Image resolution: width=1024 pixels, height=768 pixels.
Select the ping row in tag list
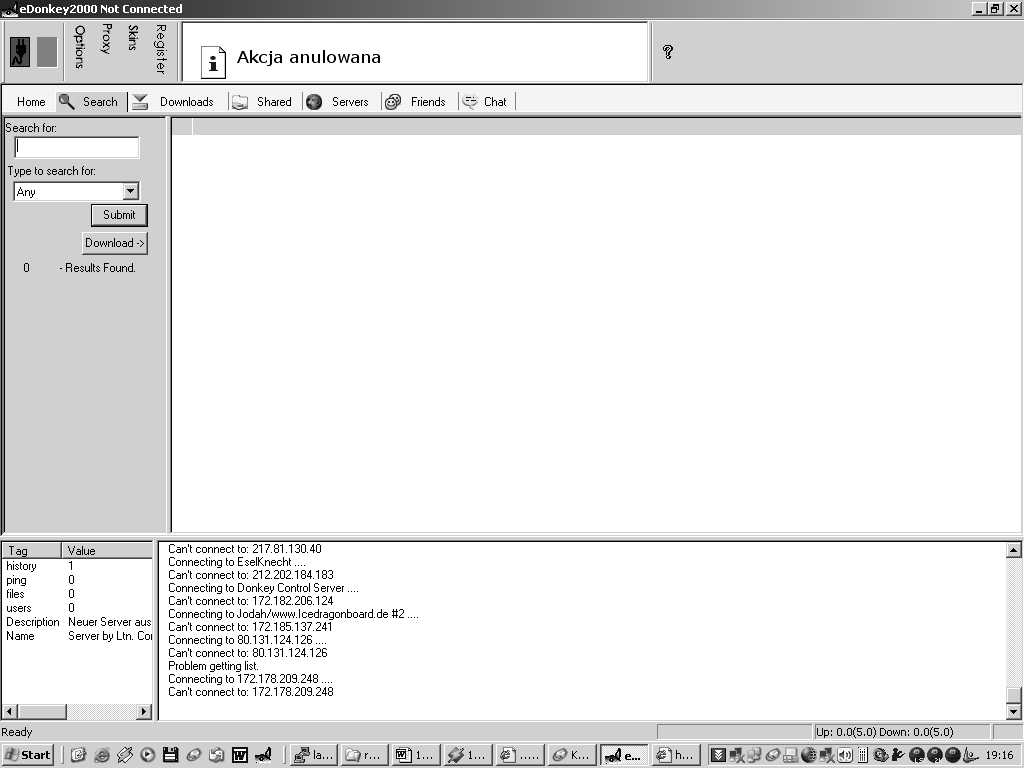[77, 580]
